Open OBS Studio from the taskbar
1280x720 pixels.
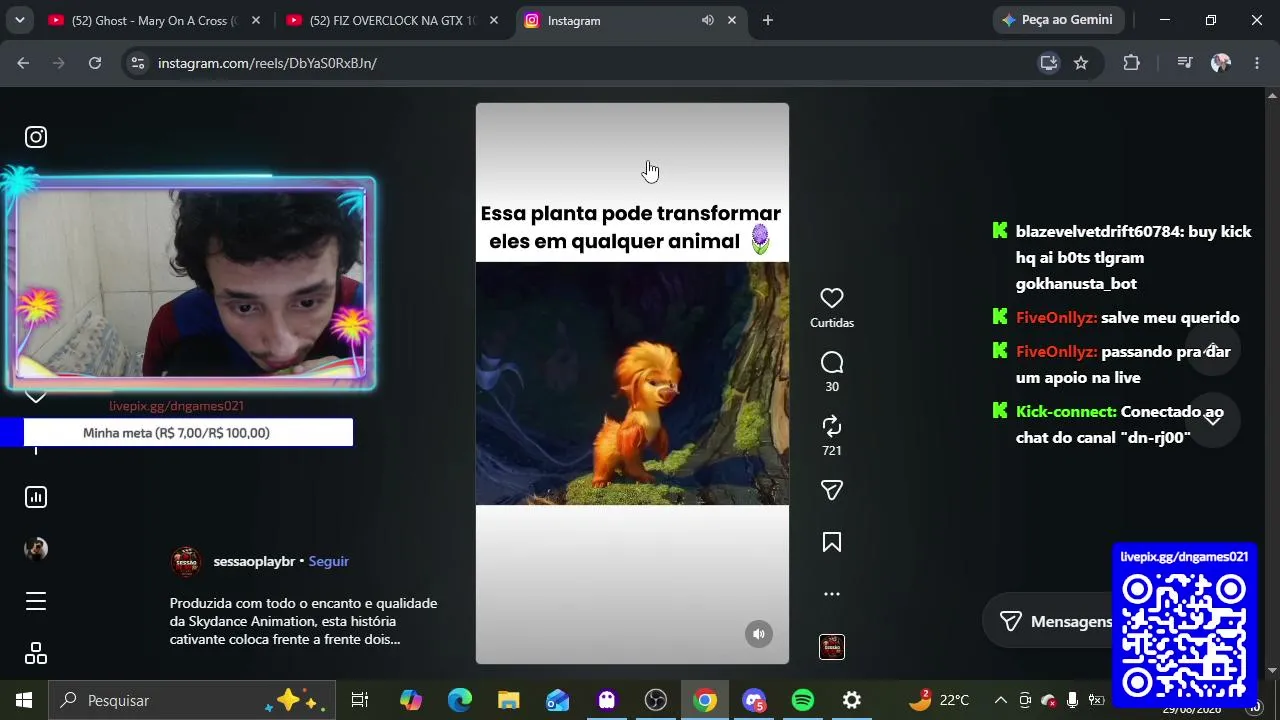click(656, 700)
